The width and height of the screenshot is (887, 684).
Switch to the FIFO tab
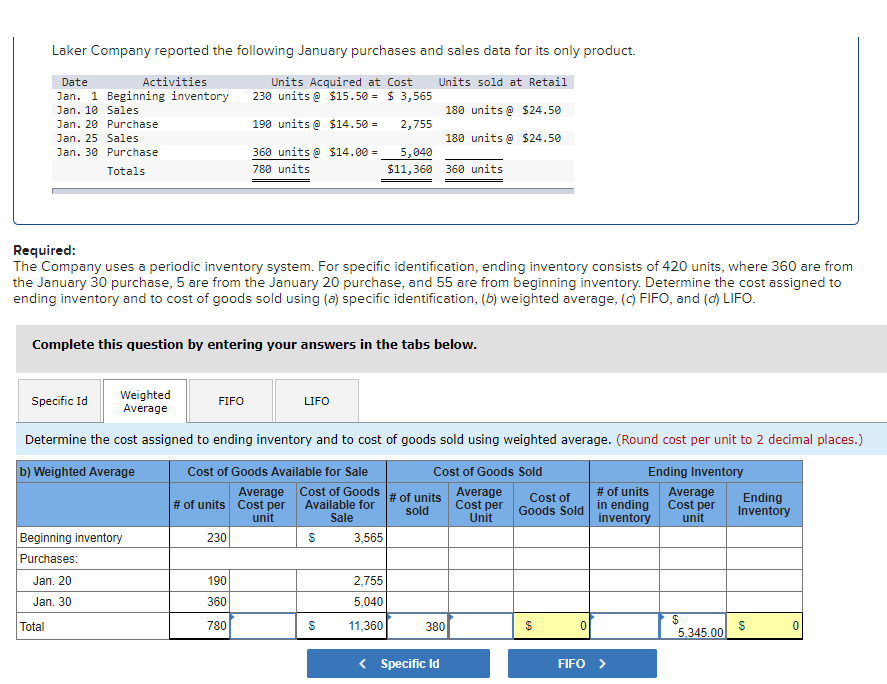click(230, 400)
